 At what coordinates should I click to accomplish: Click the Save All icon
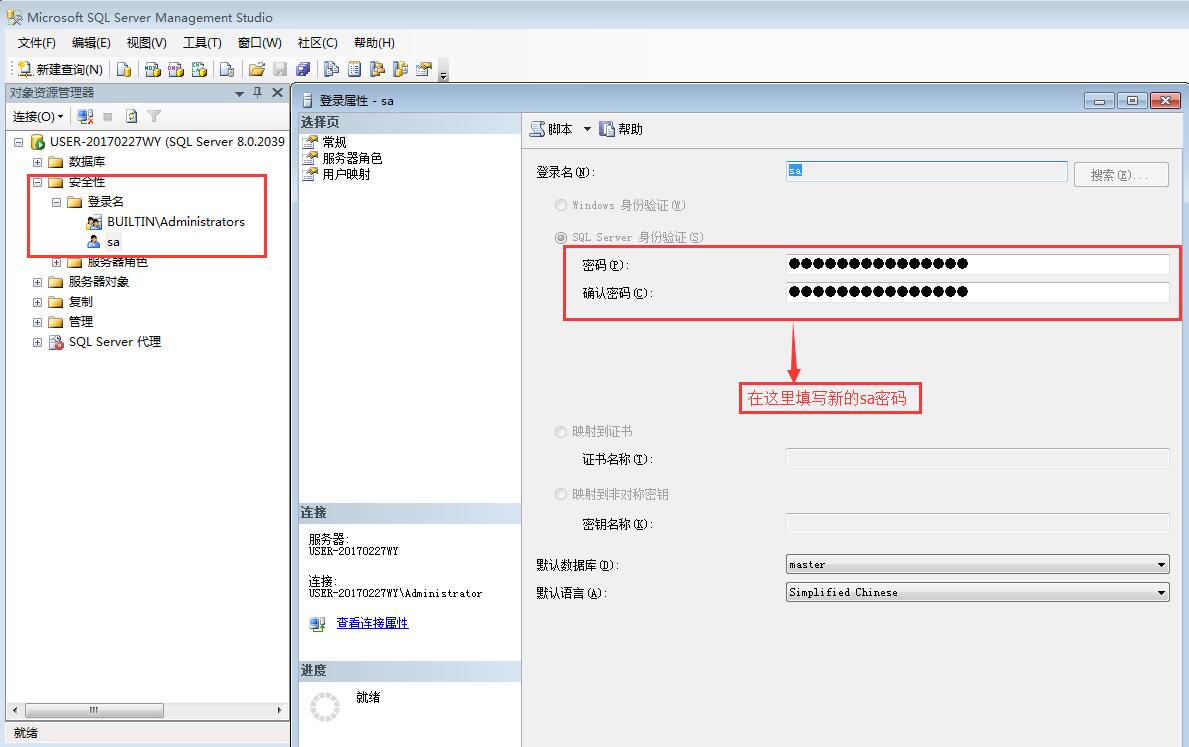pyautogui.click(x=303, y=70)
